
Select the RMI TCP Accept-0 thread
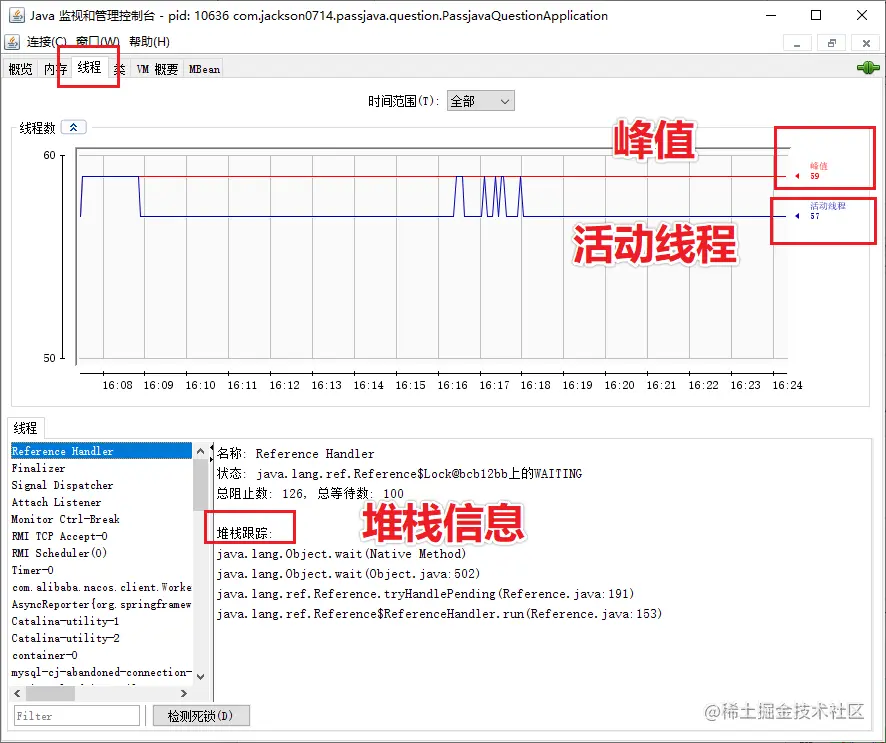(x=101, y=536)
